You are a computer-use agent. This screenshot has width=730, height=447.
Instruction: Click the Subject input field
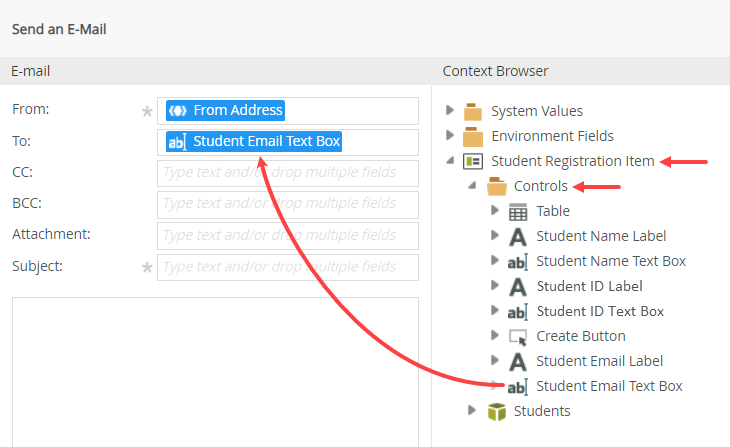[x=288, y=267]
